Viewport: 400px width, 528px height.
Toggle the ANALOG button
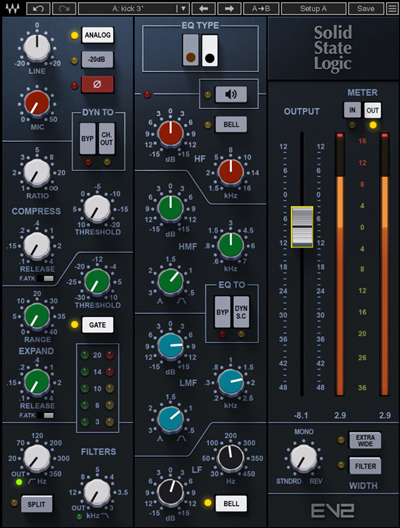click(98, 35)
